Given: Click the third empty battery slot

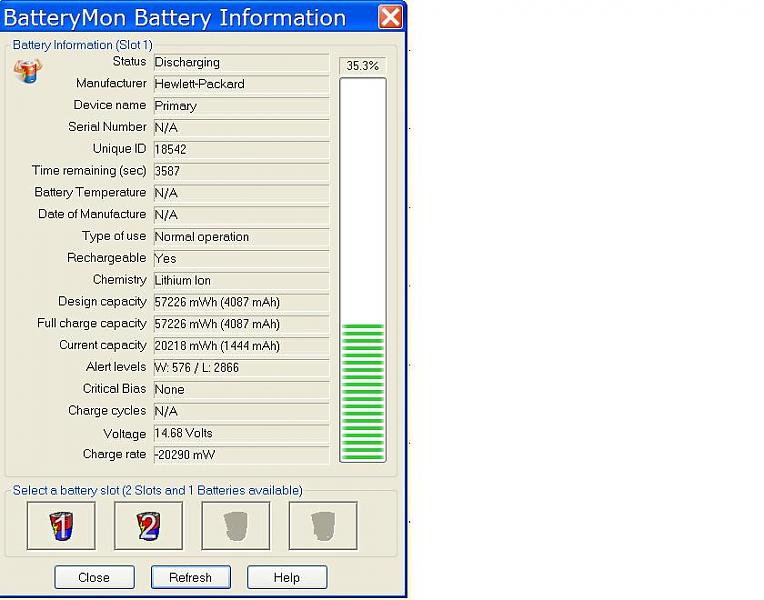Looking at the screenshot, I should click(x=236, y=526).
